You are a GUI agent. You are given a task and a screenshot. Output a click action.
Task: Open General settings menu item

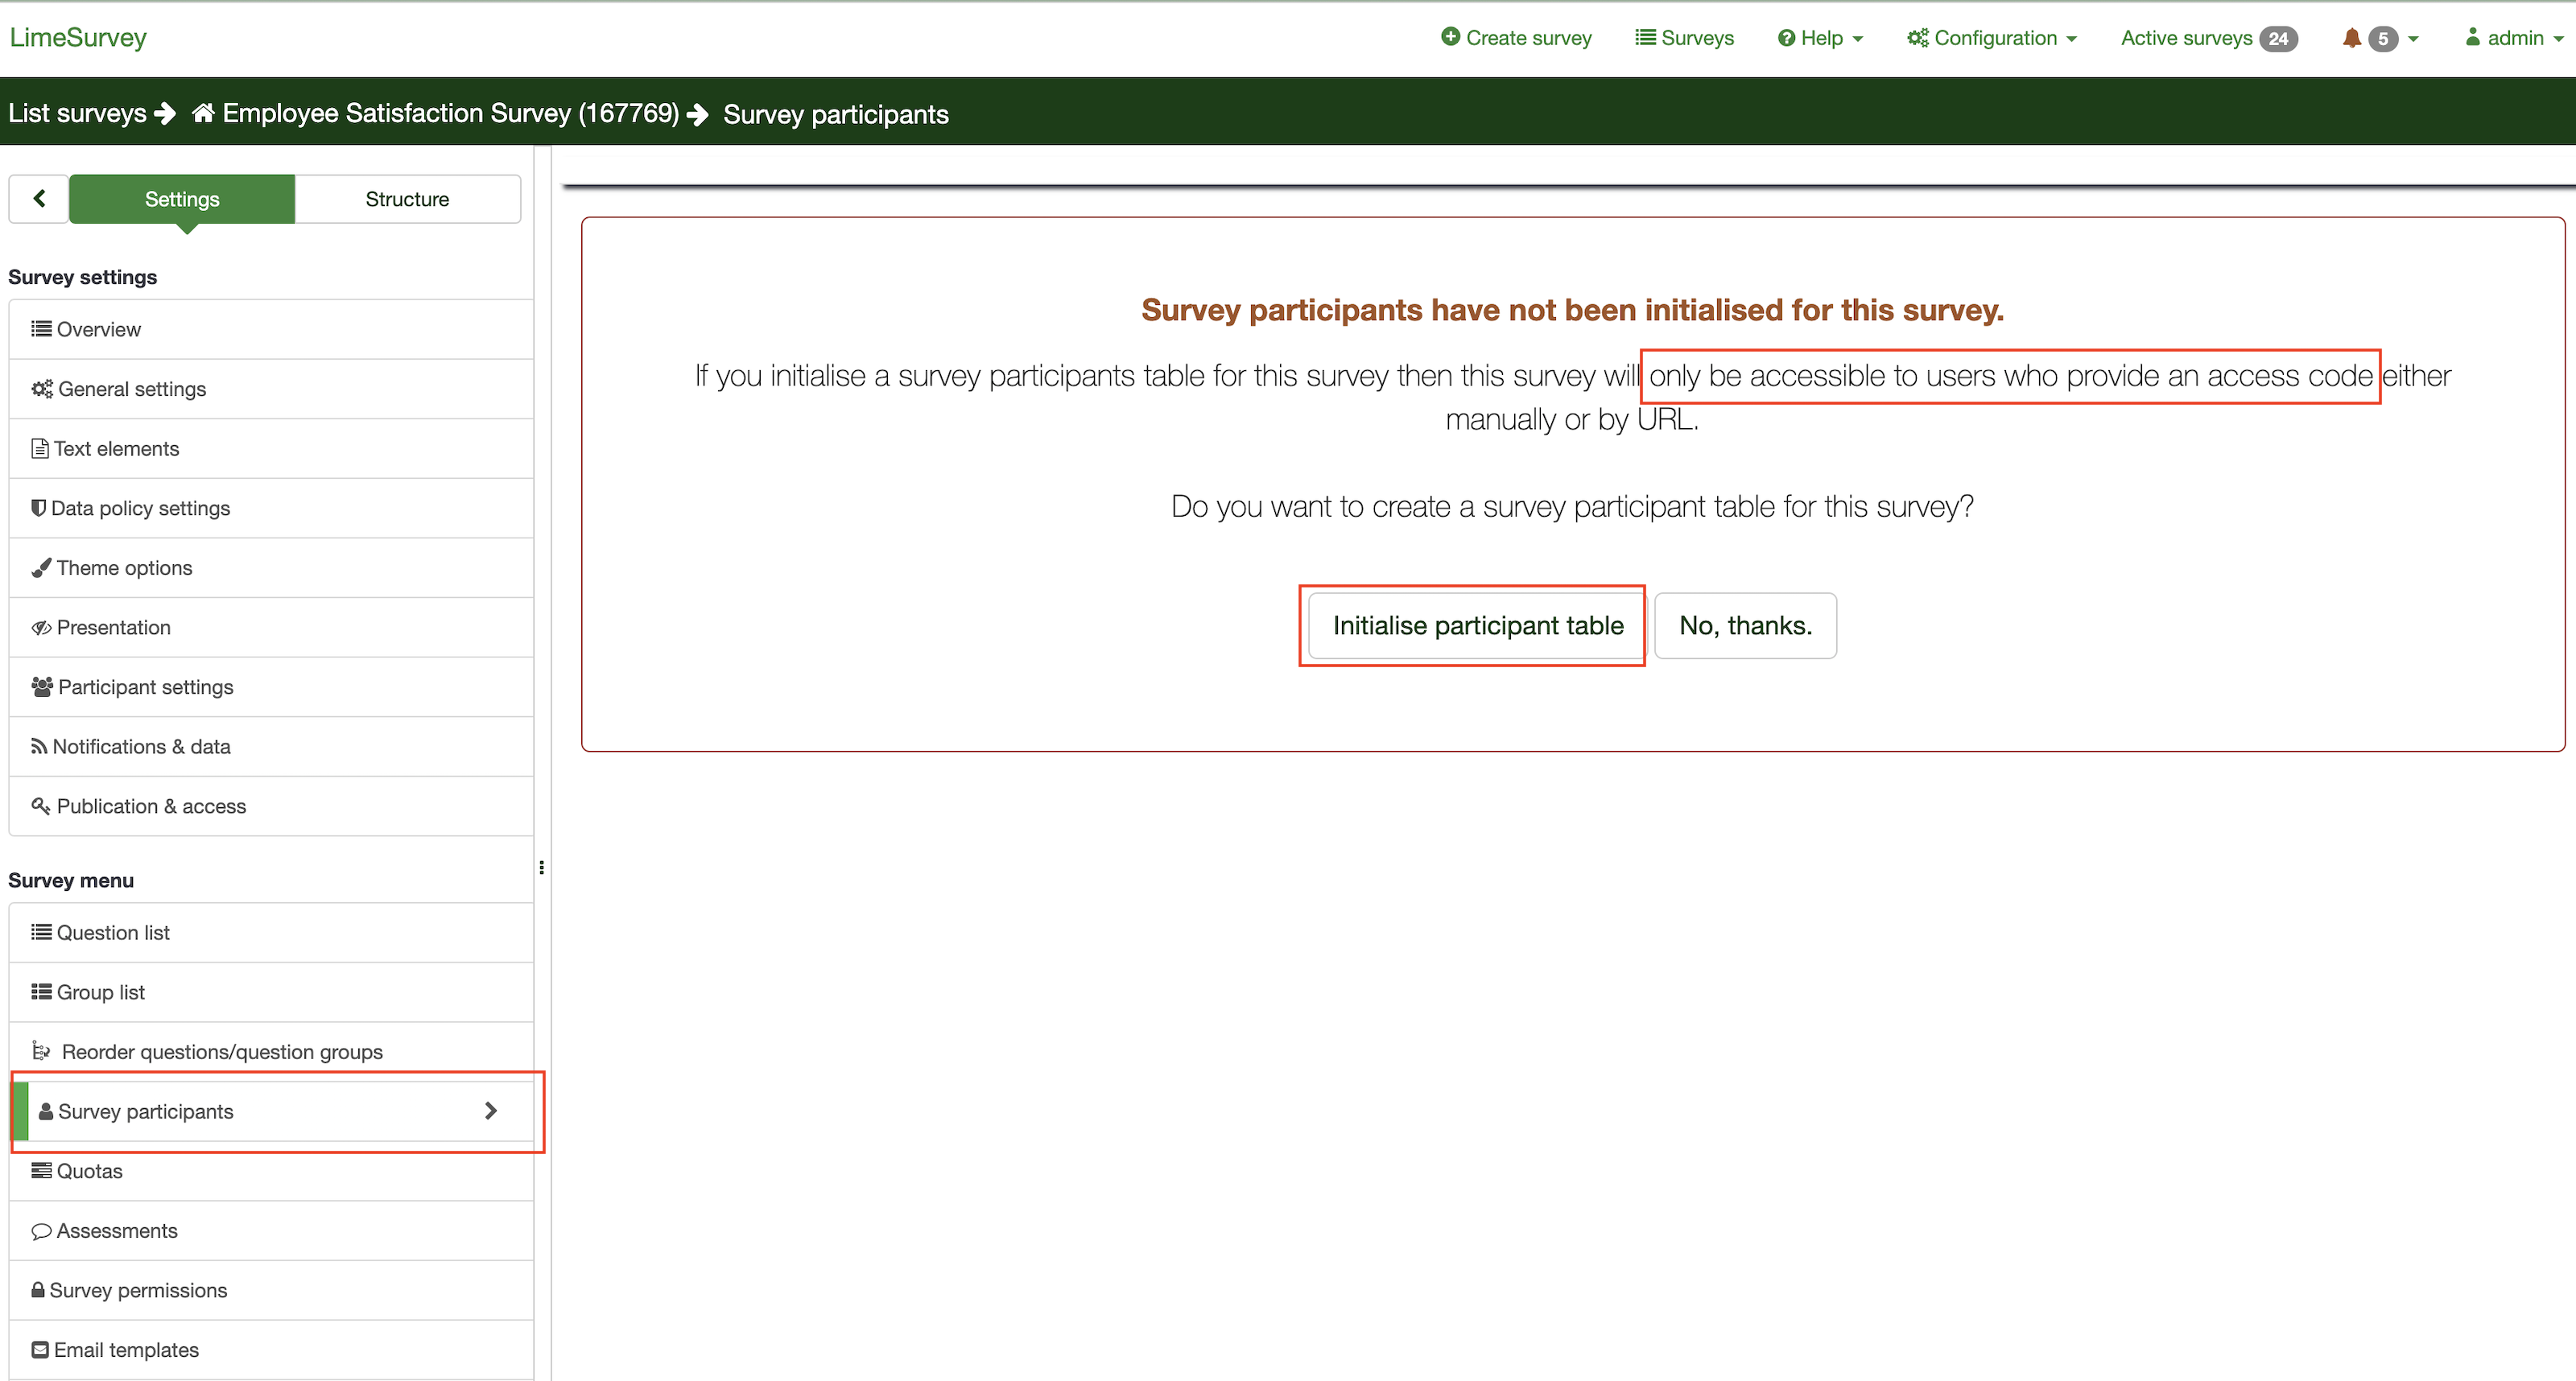click(271, 389)
